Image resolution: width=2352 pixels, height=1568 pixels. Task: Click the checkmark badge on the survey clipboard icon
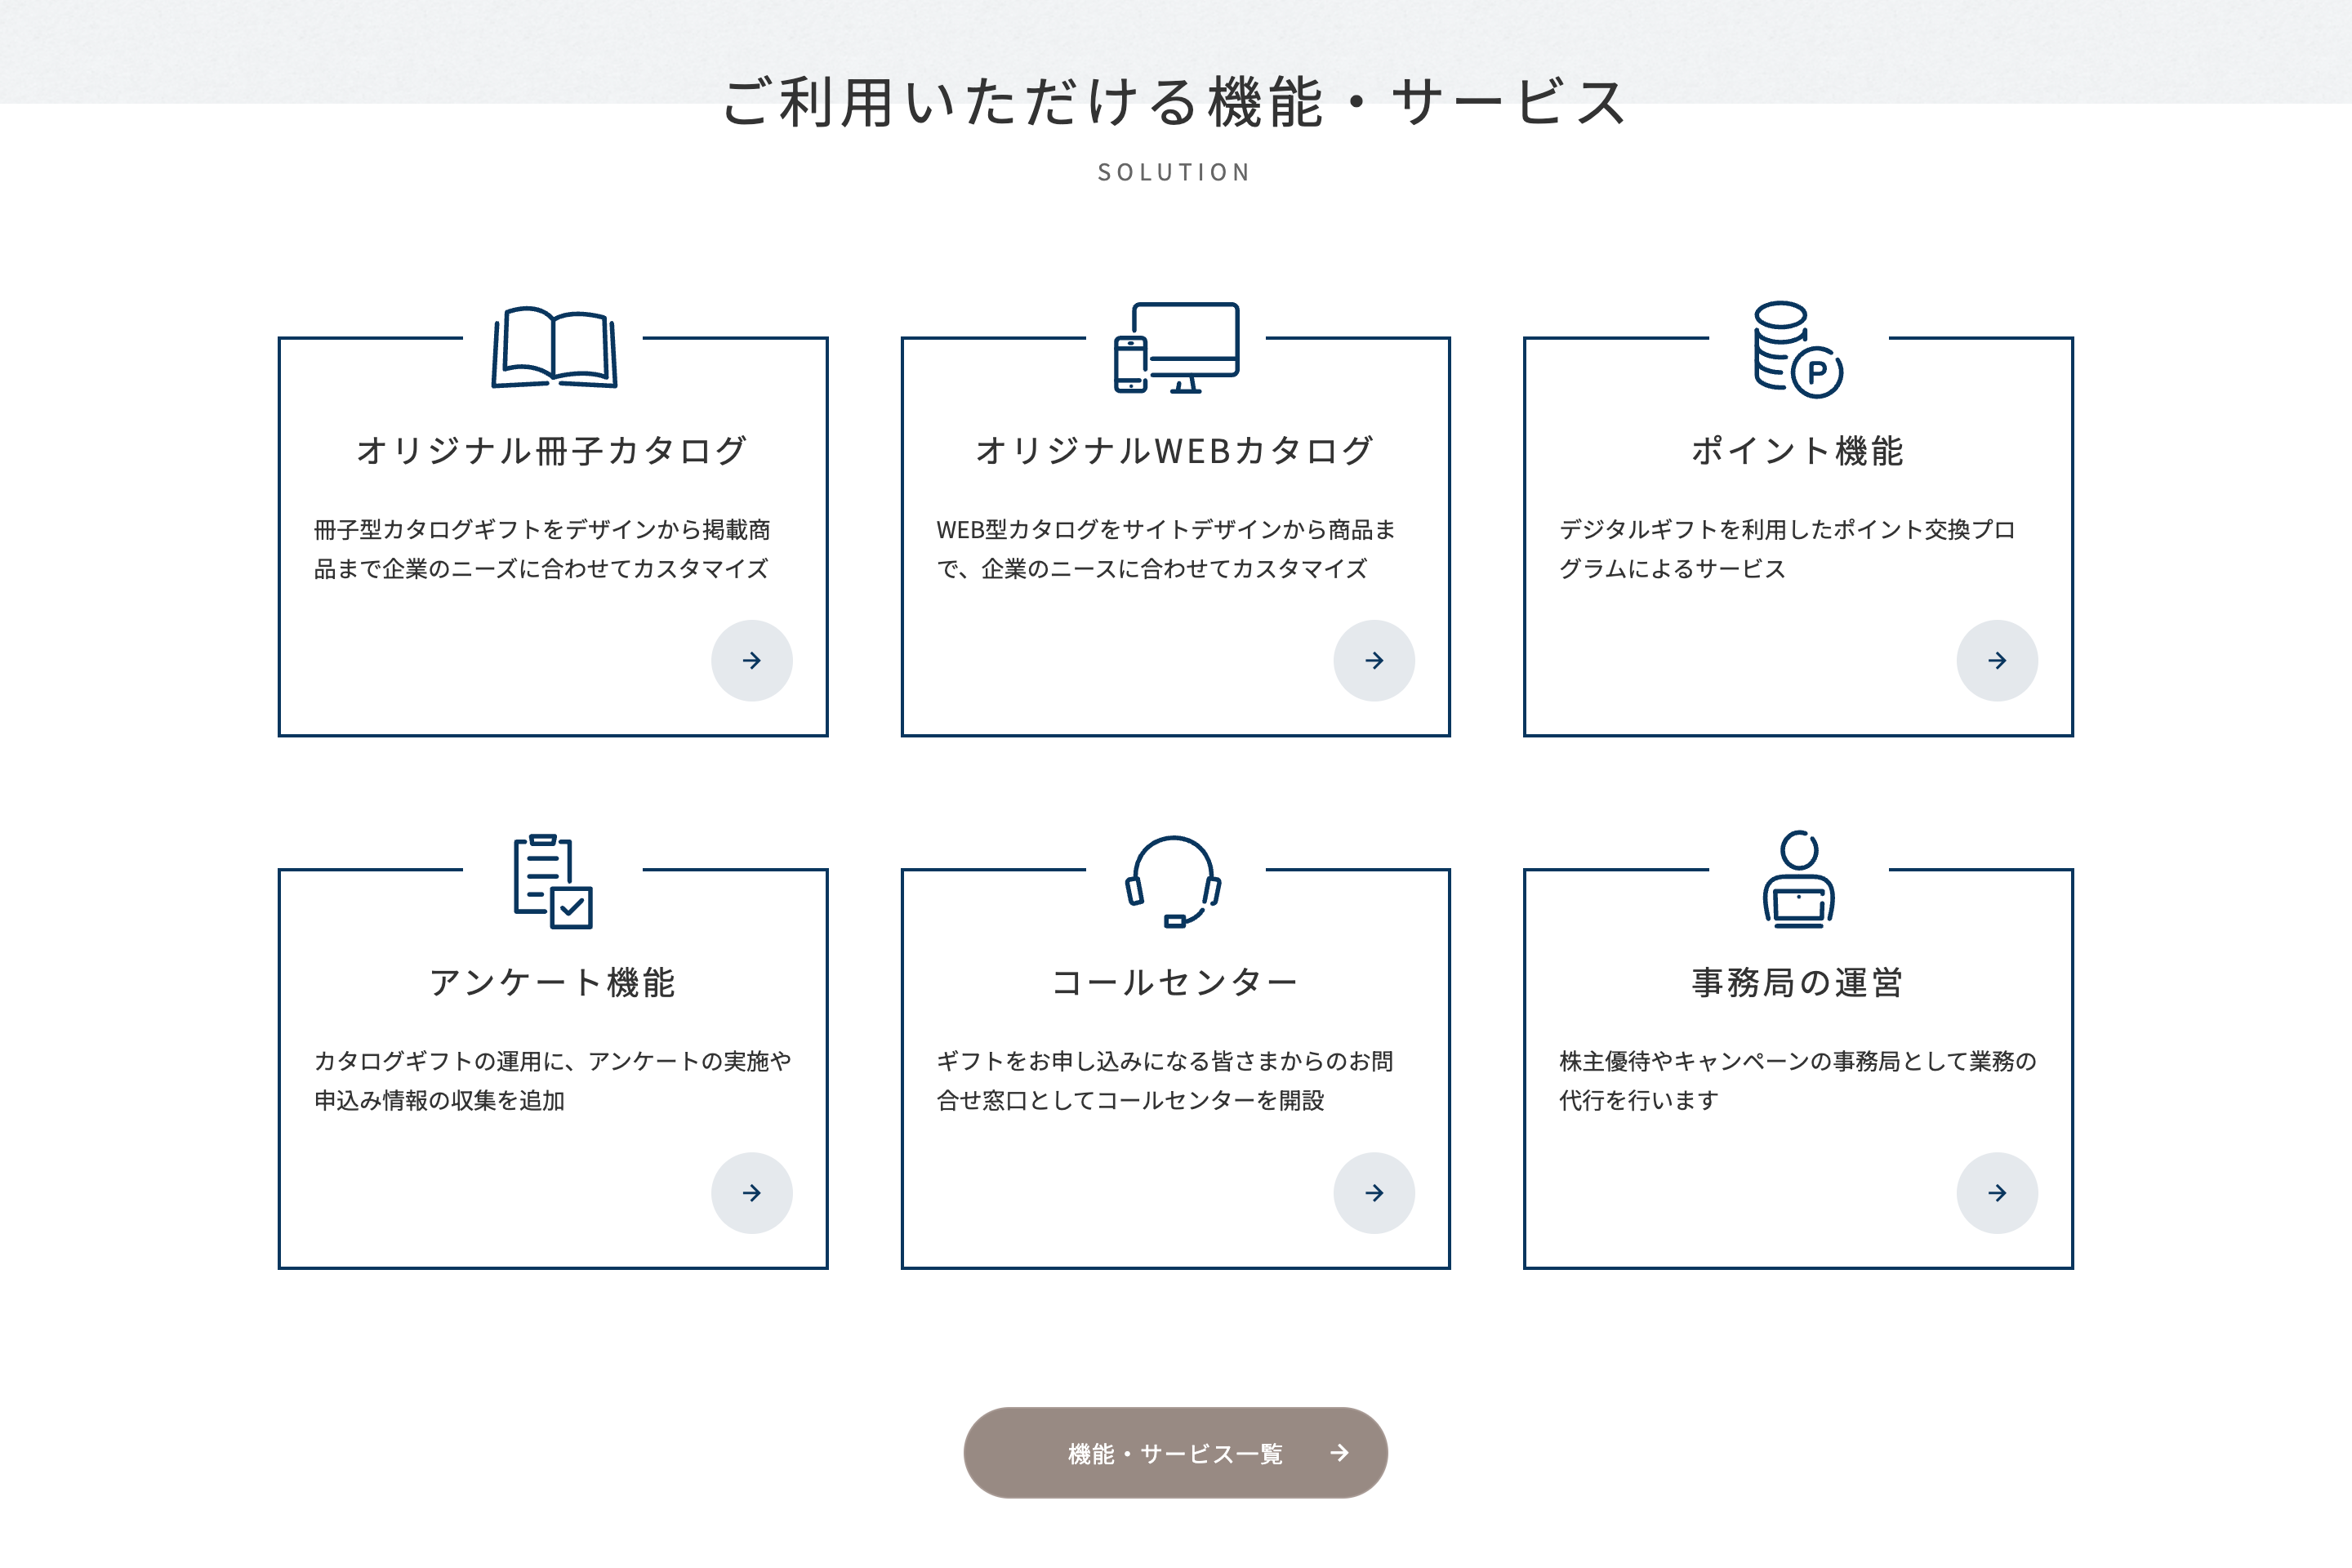pyautogui.click(x=571, y=907)
